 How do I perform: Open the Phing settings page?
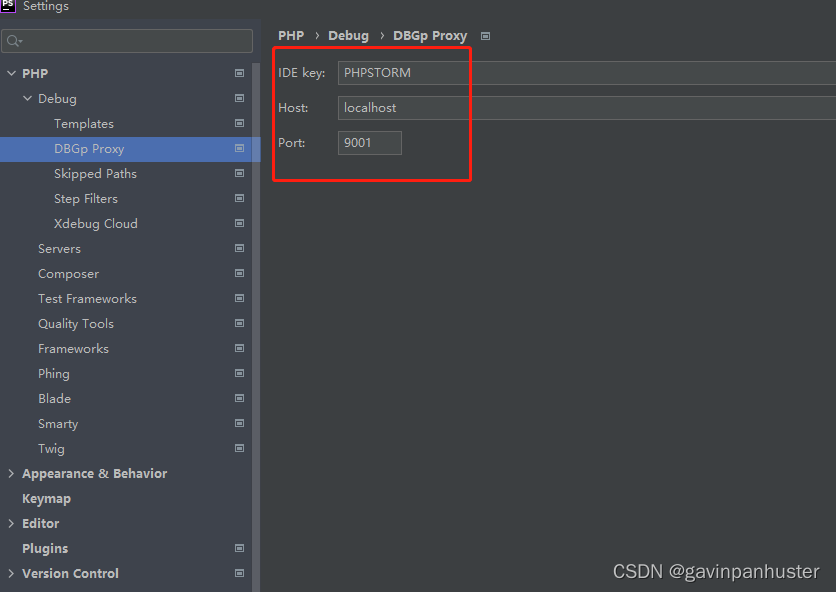tap(54, 374)
